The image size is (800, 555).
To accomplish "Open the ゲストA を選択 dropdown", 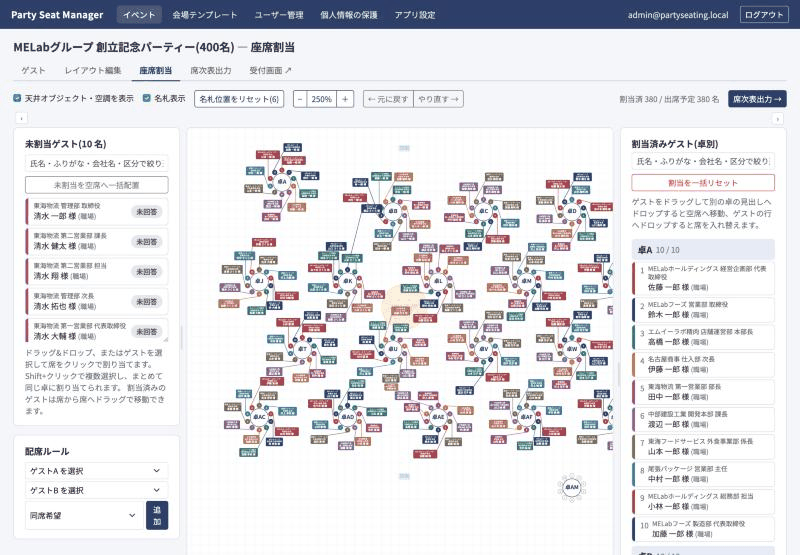I will [96, 471].
